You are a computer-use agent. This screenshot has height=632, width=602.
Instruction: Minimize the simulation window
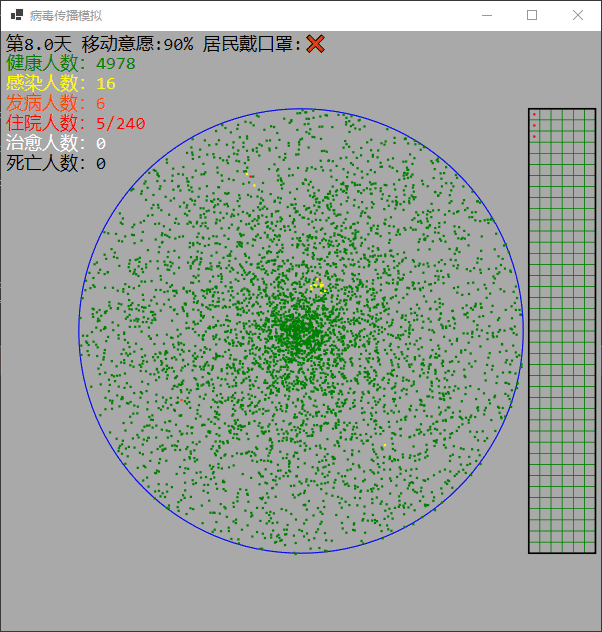click(x=487, y=15)
